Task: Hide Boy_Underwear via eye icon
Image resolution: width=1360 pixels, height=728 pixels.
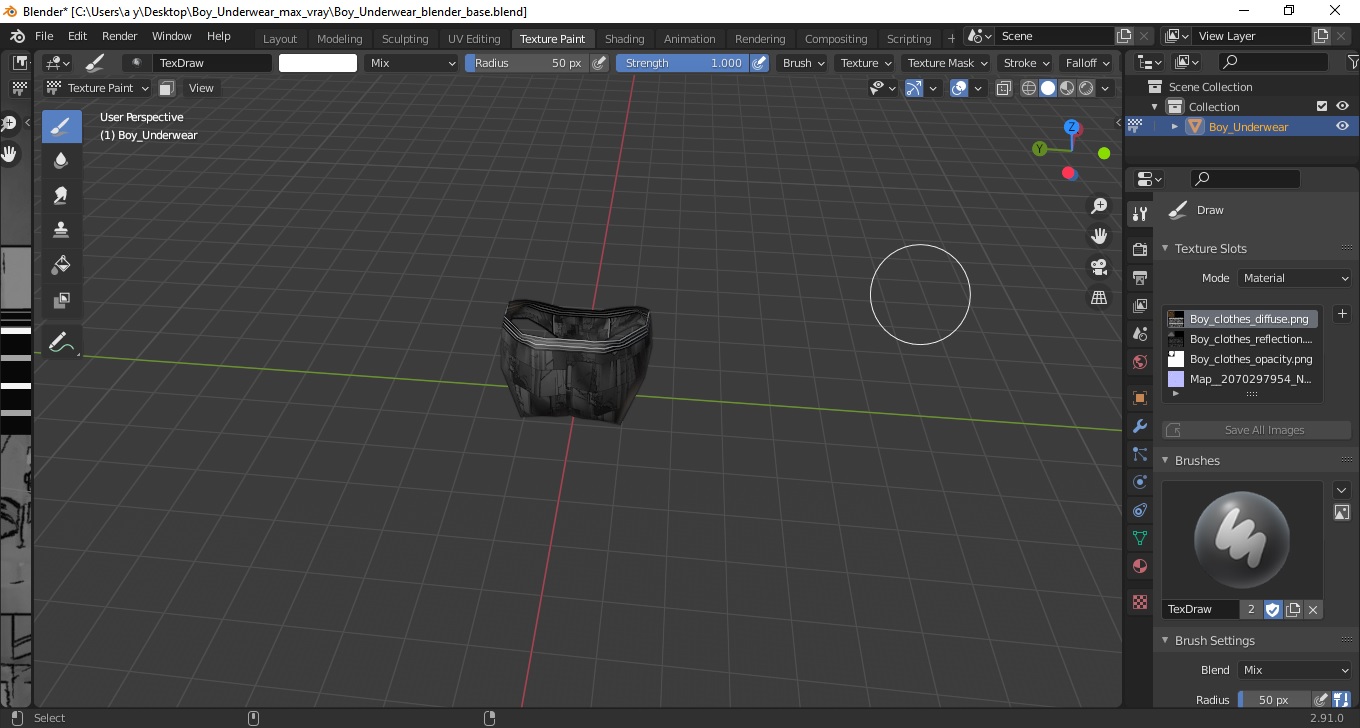Action: (x=1342, y=126)
